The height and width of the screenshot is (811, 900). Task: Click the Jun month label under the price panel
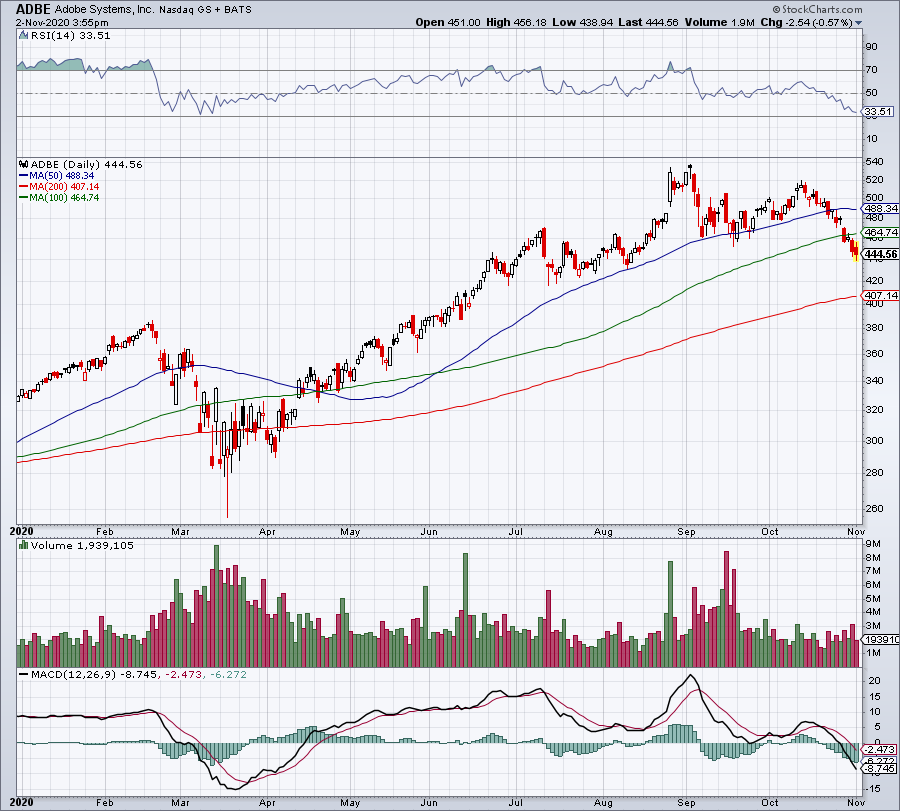(x=429, y=532)
